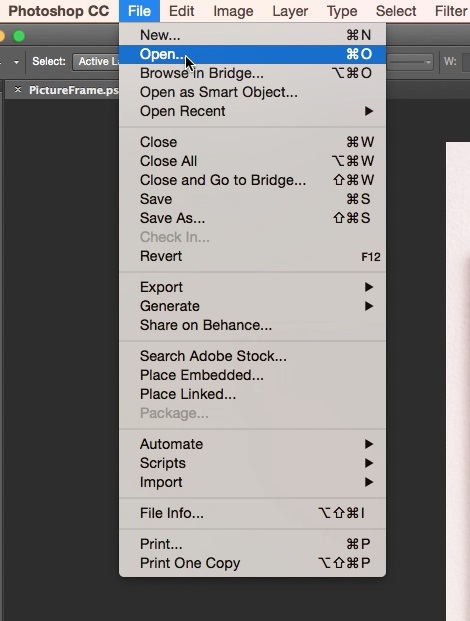Viewport: 470px width, 621px height.
Task: Open the Edit menu
Action: pyautogui.click(x=181, y=11)
